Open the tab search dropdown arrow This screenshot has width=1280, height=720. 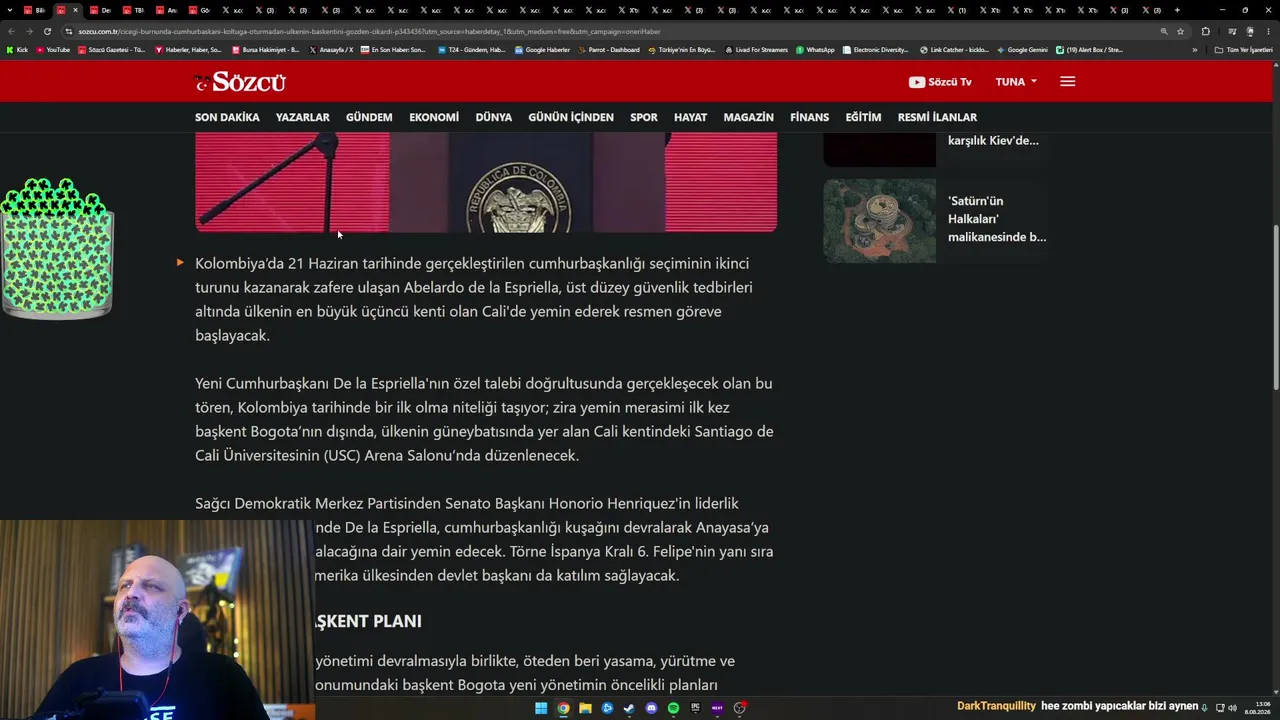(10, 10)
